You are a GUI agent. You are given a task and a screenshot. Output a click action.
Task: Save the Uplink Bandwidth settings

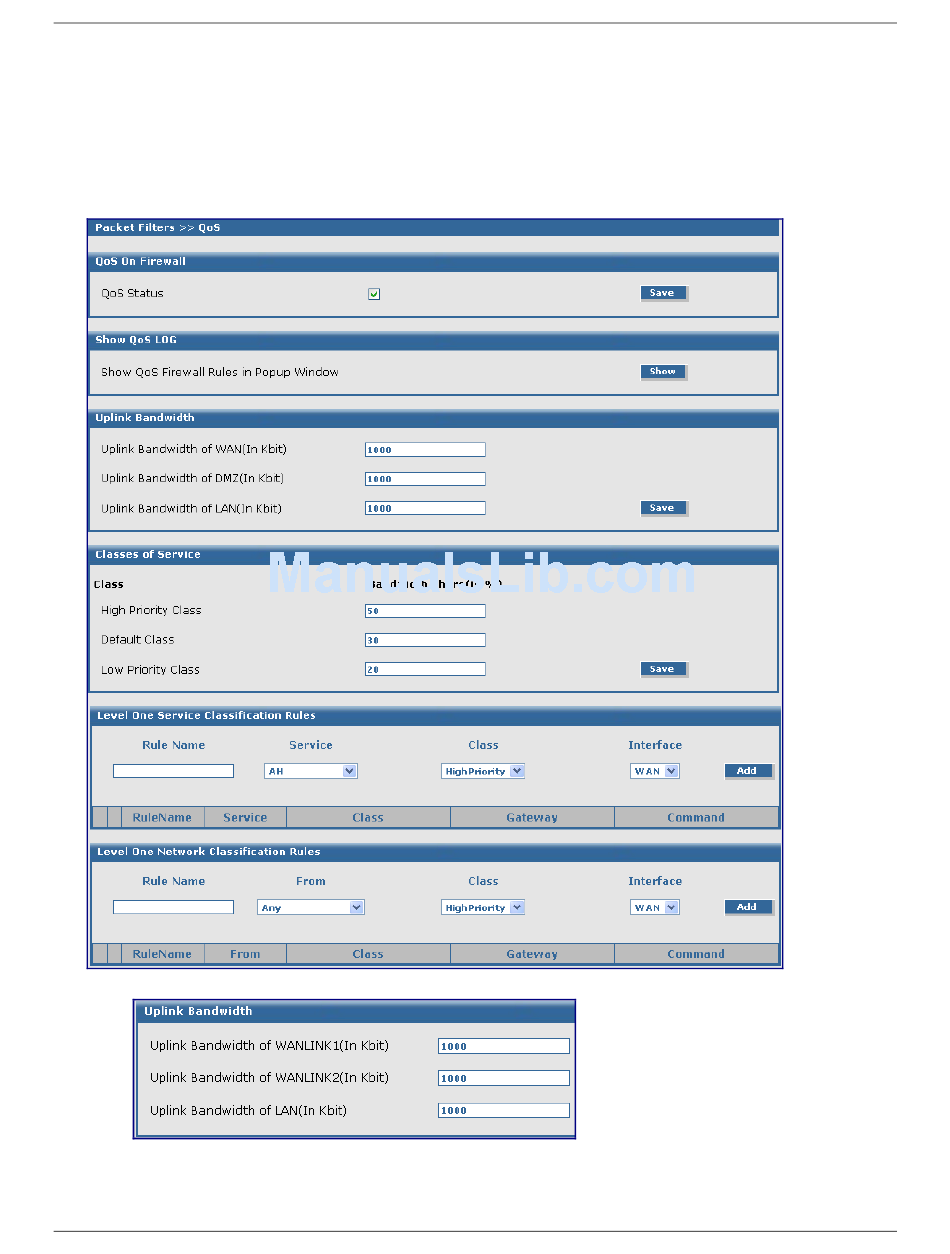click(662, 508)
